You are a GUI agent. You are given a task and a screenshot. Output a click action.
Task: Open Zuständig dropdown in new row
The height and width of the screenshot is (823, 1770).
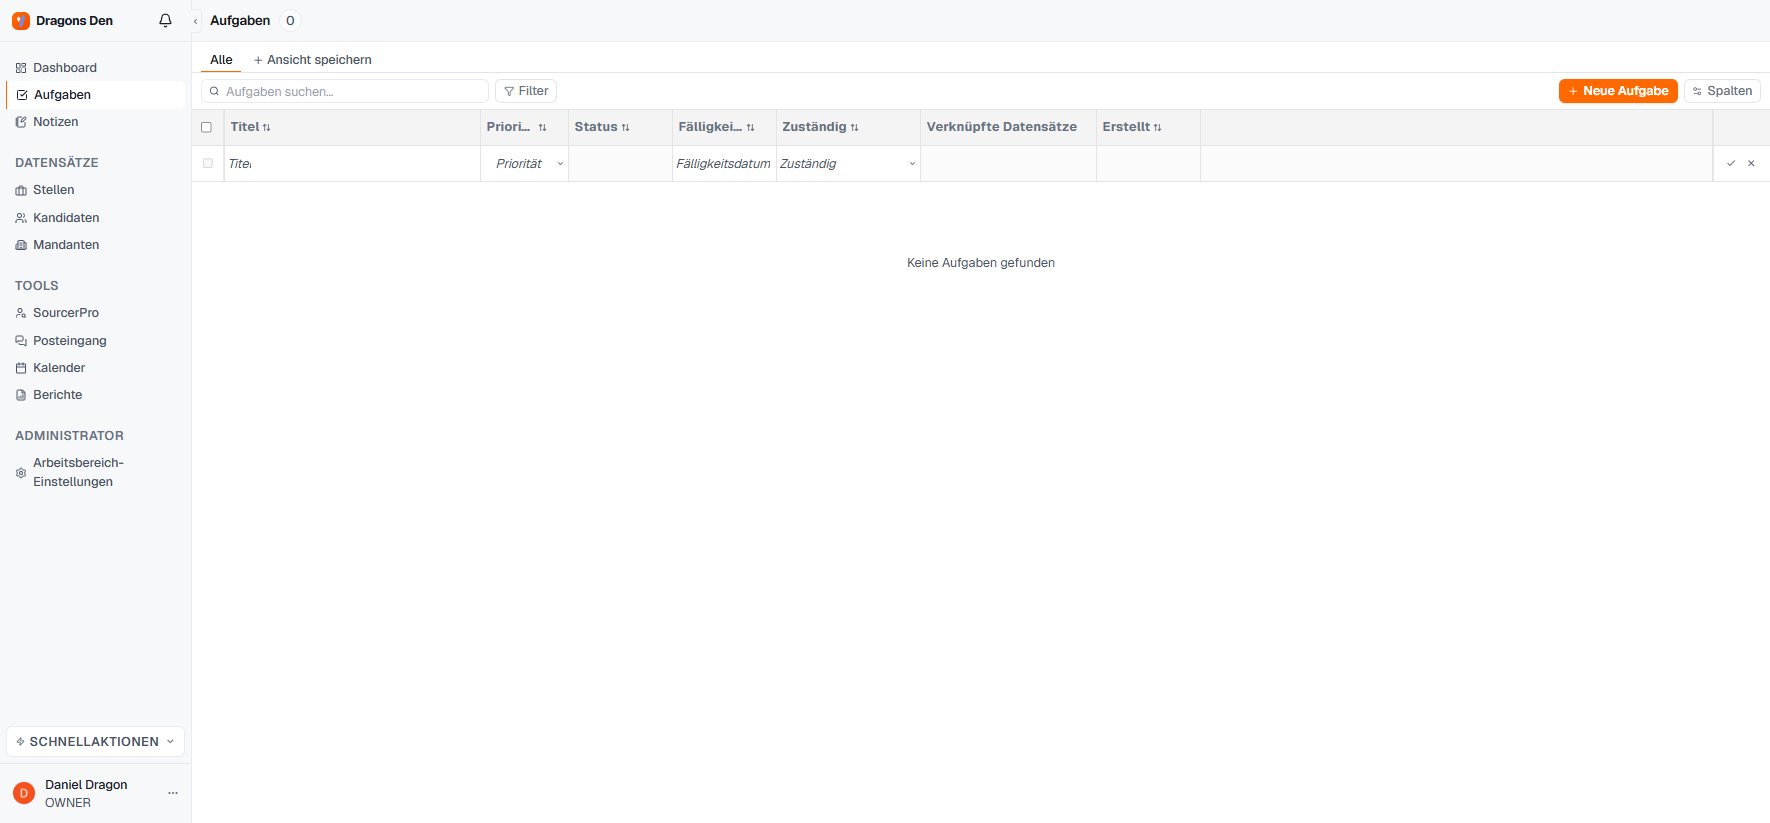click(x=848, y=164)
